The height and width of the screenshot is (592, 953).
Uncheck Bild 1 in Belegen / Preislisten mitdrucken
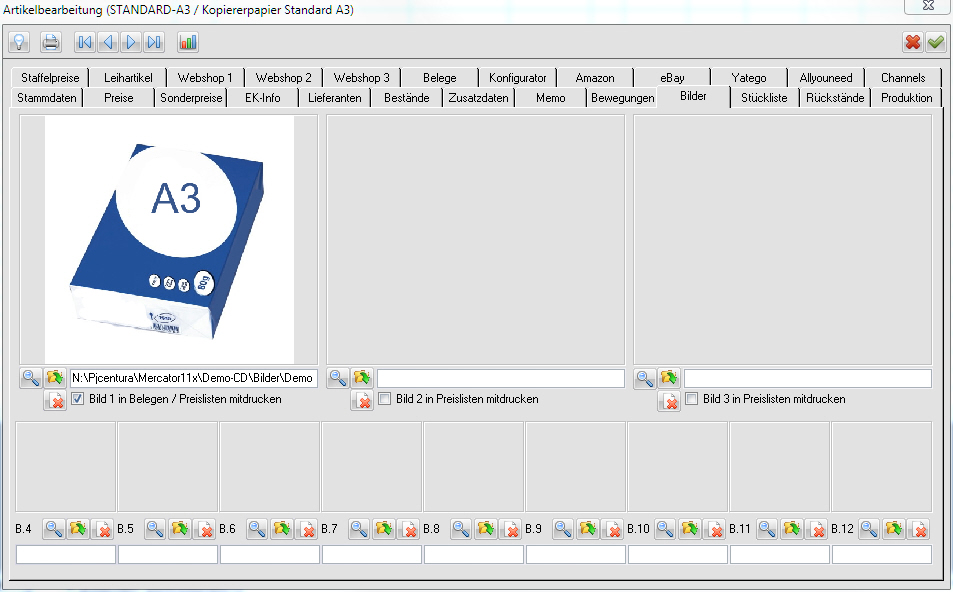[x=78, y=399]
